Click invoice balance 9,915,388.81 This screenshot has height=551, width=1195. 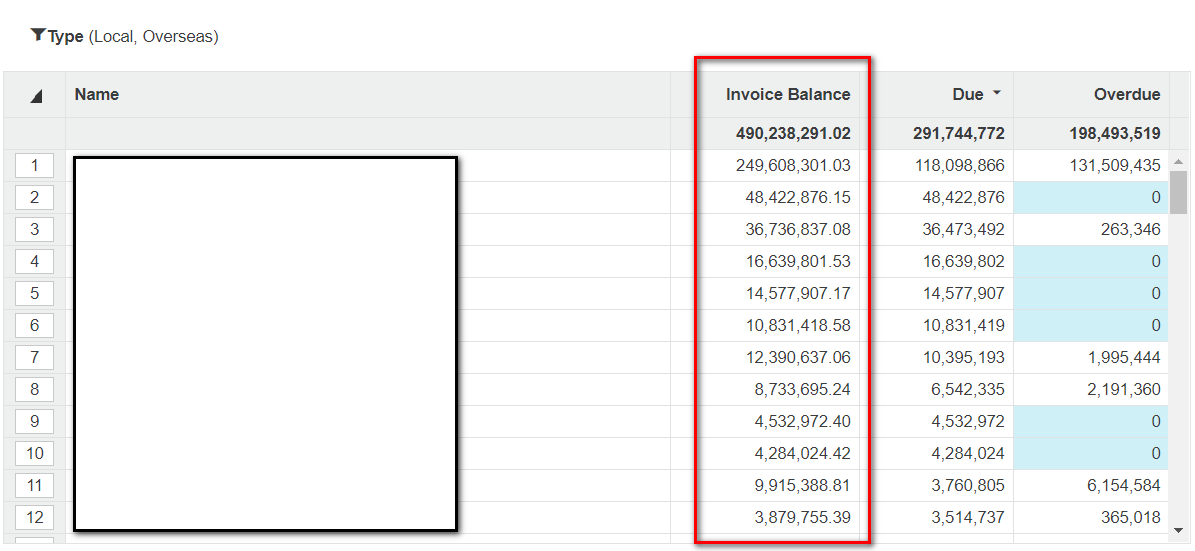point(803,485)
